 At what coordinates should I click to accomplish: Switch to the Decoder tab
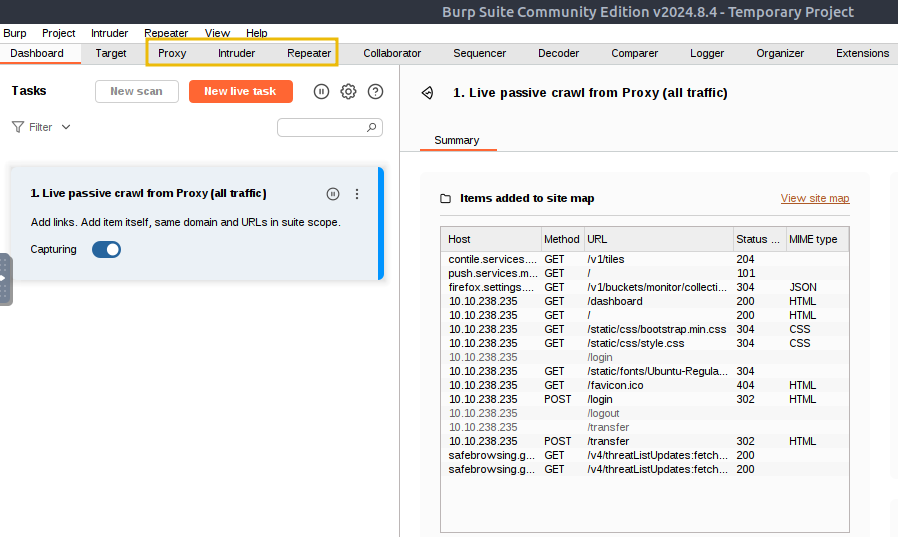(x=558, y=53)
